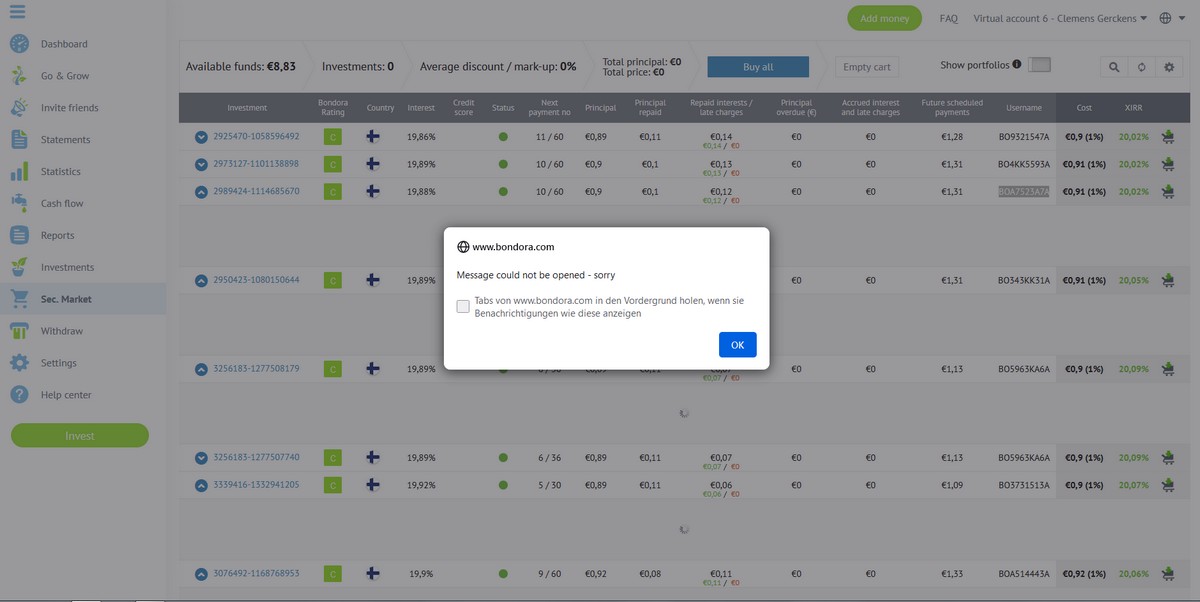Click info icon beside Show portfolios
Viewport: 1200px width, 602px height.
(1017, 65)
